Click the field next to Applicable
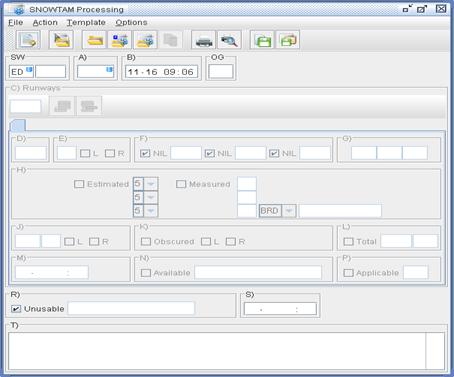This screenshot has width=454, height=377. coord(416,272)
